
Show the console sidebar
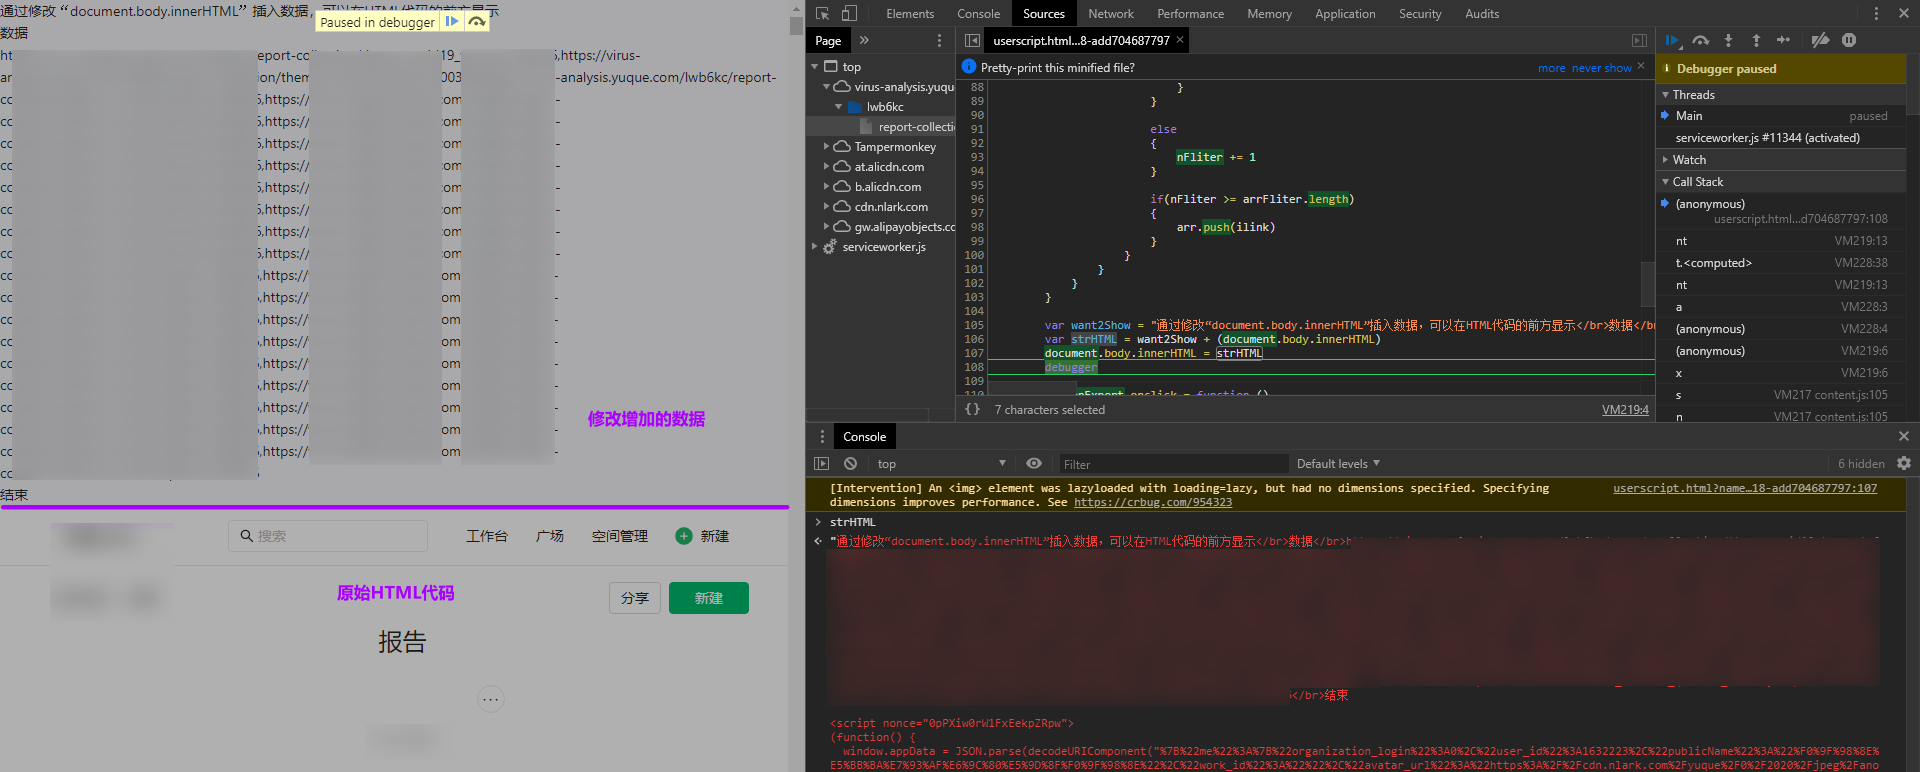click(x=821, y=463)
